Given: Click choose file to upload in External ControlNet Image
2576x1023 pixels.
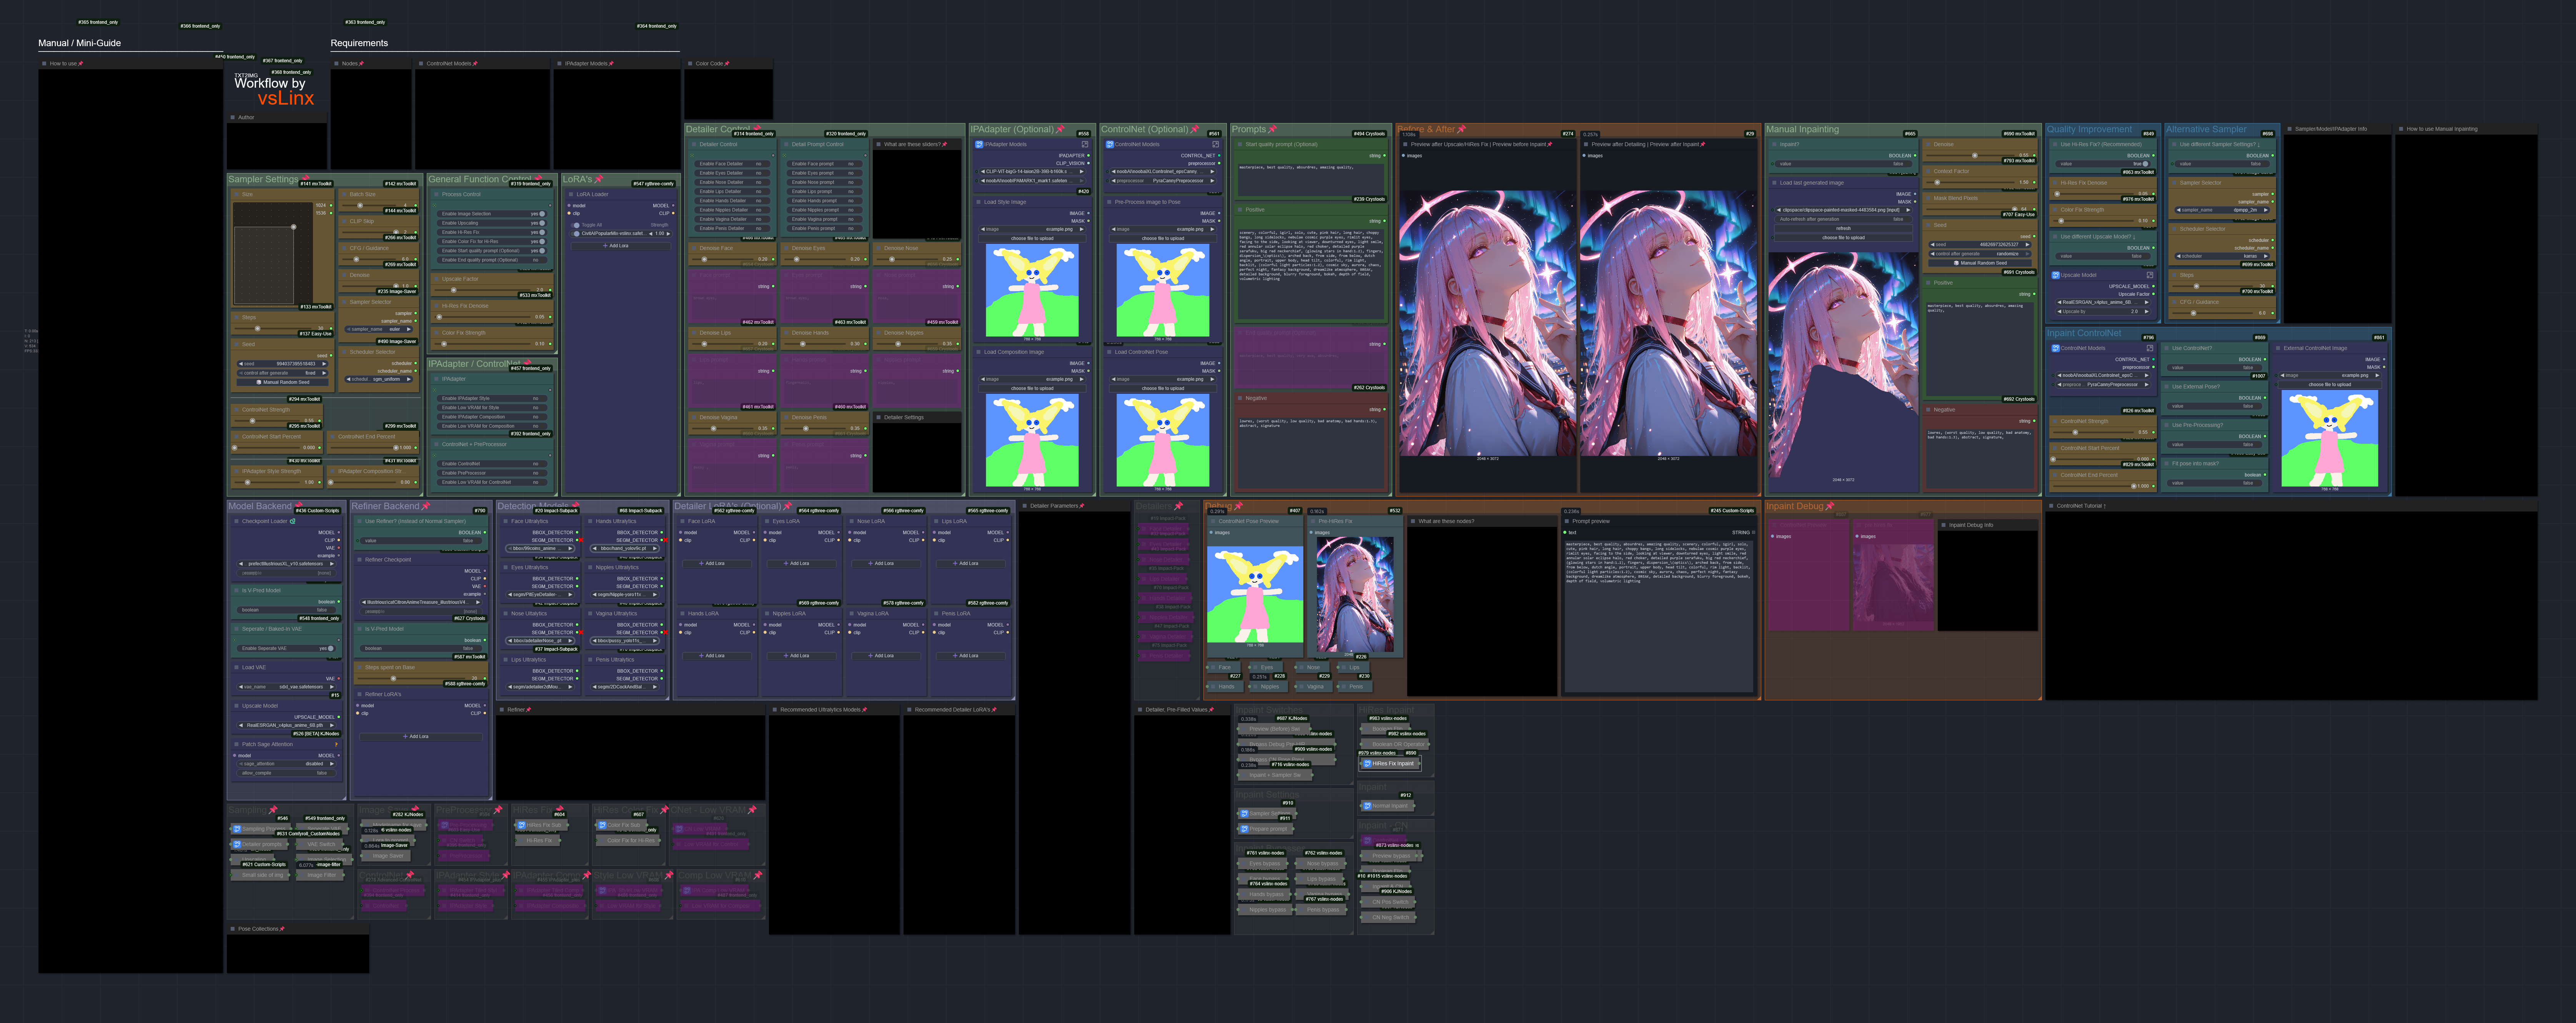Looking at the screenshot, I should tap(2329, 384).
